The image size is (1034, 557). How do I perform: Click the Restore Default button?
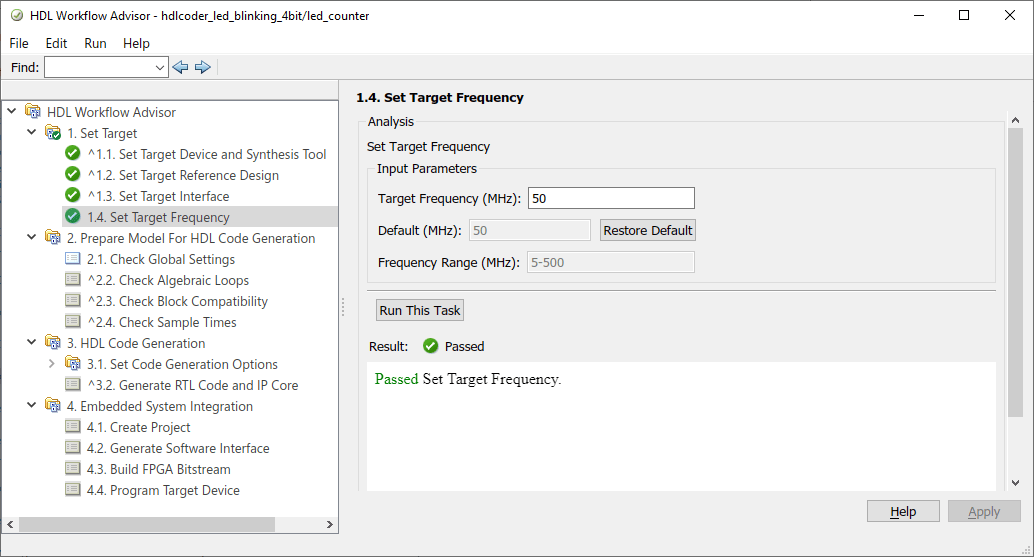648,230
